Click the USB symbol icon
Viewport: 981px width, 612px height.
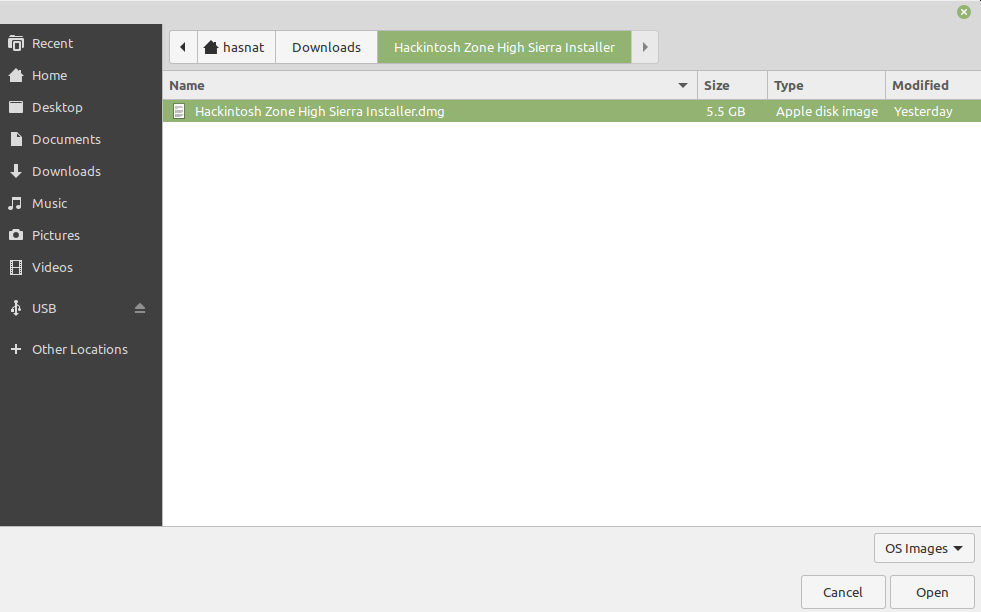[x=16, y=308]
